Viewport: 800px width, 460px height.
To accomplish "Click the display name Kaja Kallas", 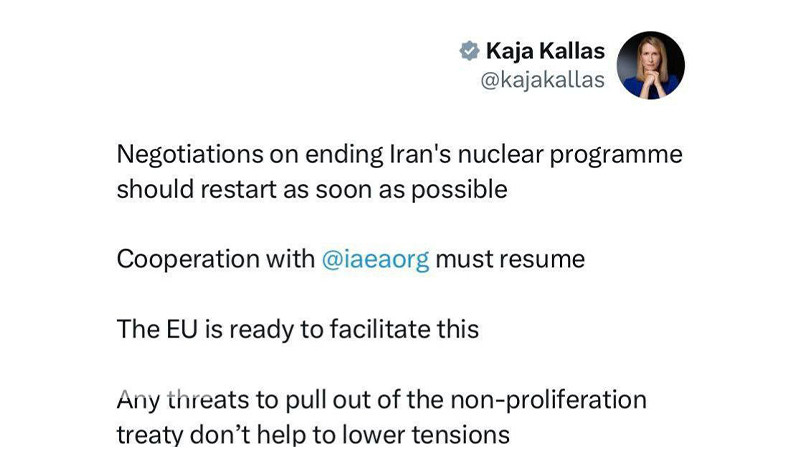I will 545,51.
